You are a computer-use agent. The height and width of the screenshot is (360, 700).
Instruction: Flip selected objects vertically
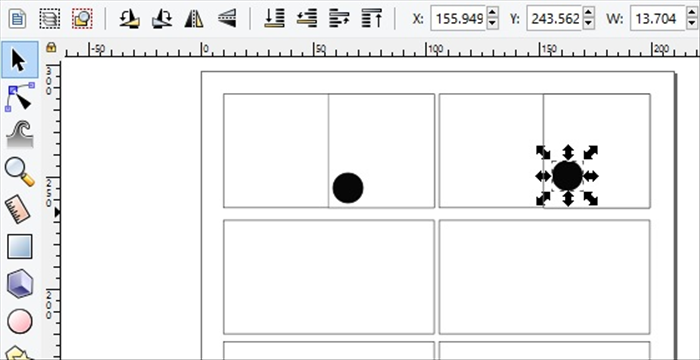point(227,19)
